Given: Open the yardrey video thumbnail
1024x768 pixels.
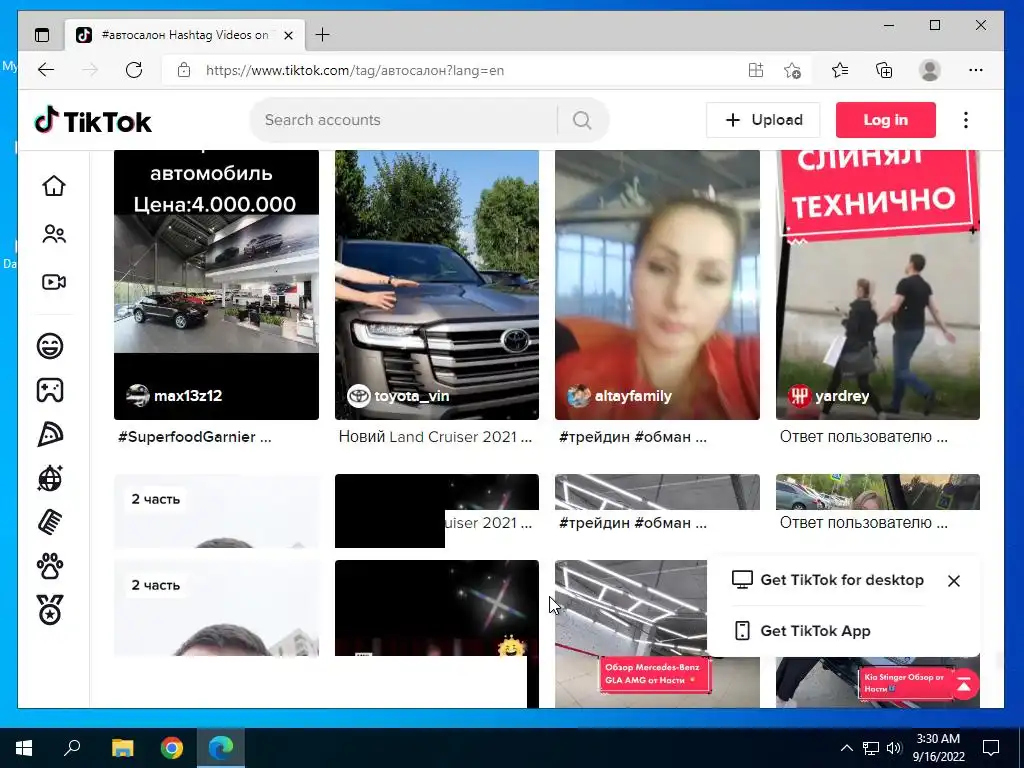Looking at the screenshot, I should point(878,285).
